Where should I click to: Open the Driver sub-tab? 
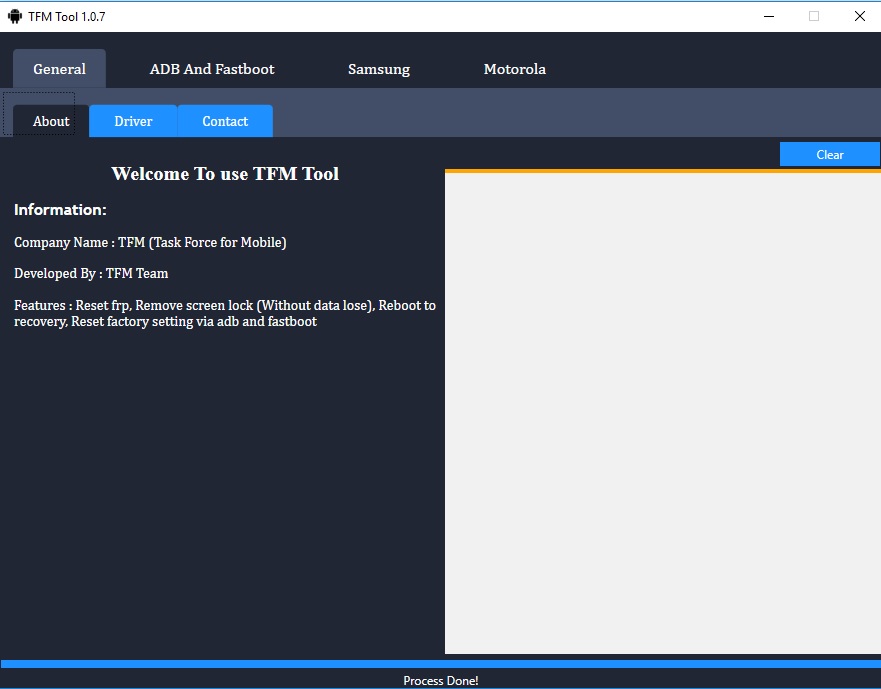tap(133, 121)
